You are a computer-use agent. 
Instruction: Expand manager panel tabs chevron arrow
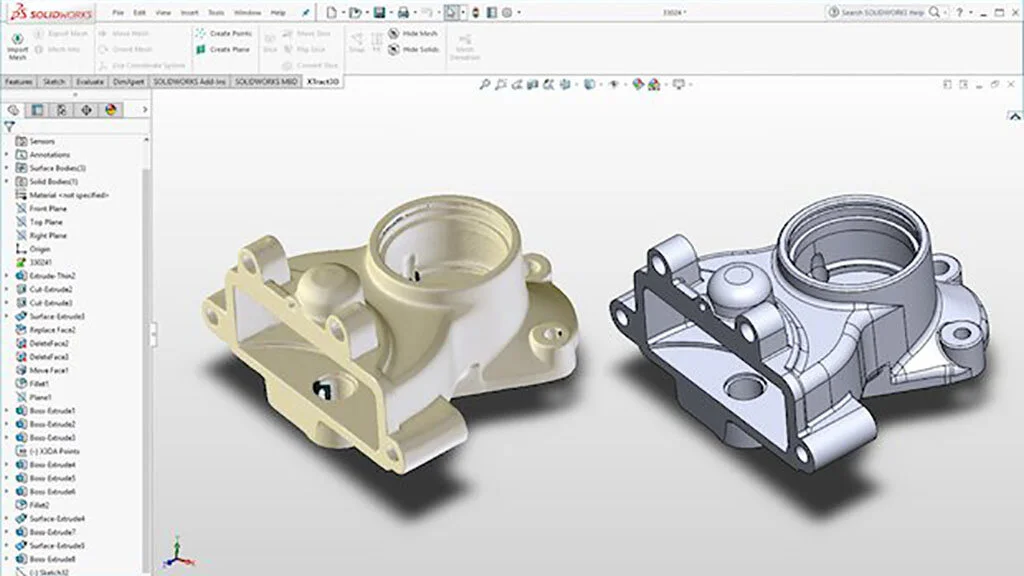tap(145, 110)
